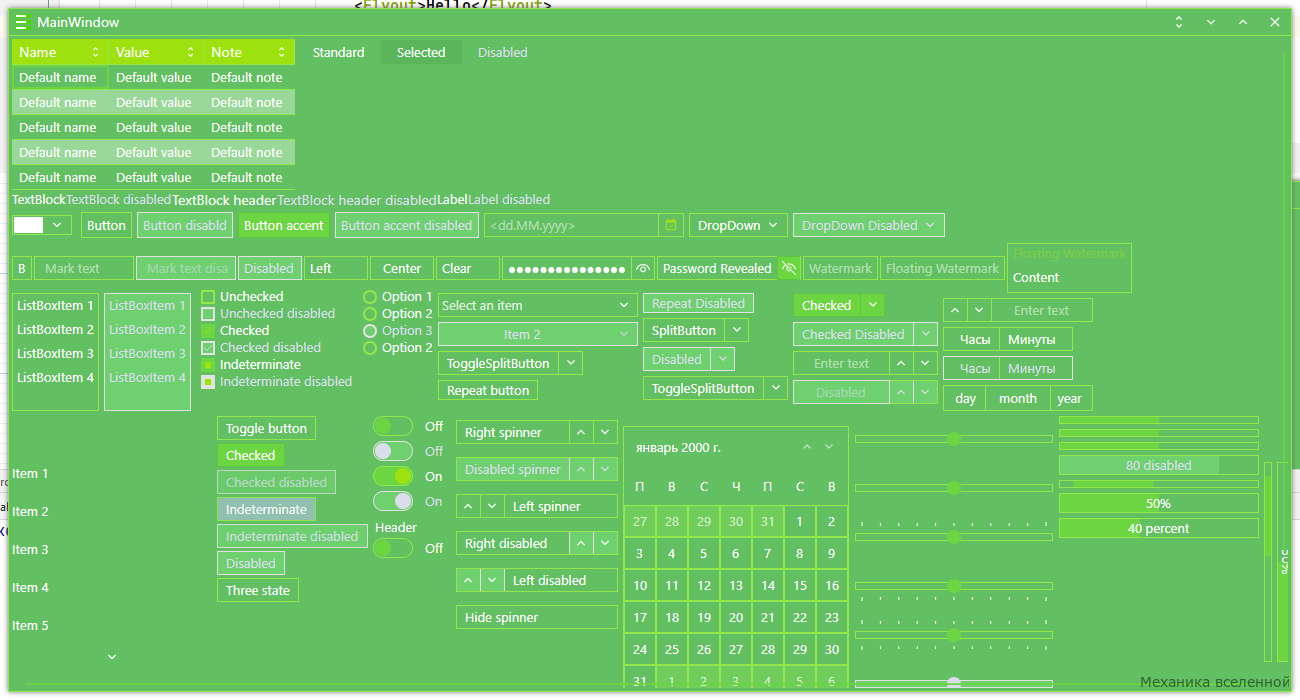The width and height of the screenshot is (1300, 700).
Task: Switch to the Selected tab
Action: [421, 52]
